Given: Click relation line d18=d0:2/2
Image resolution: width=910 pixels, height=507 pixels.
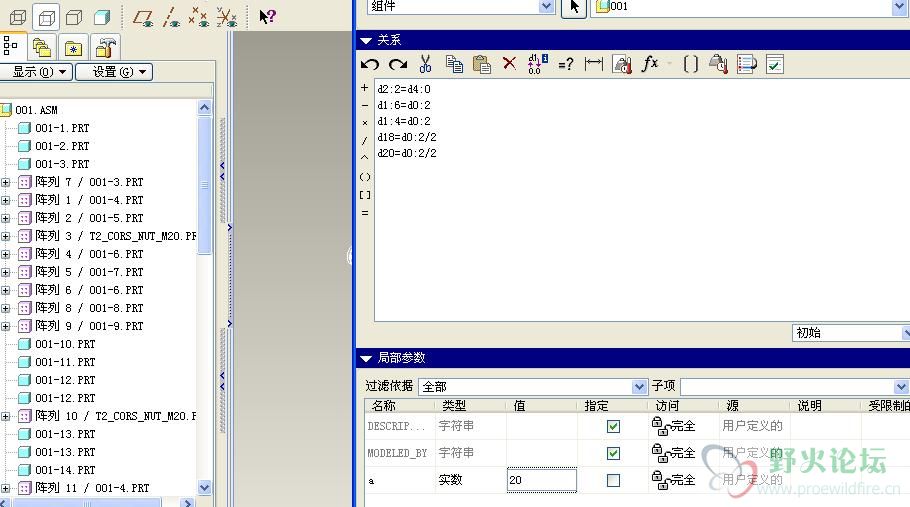Looking at the screenshot, I should click(x=407, y=137).
